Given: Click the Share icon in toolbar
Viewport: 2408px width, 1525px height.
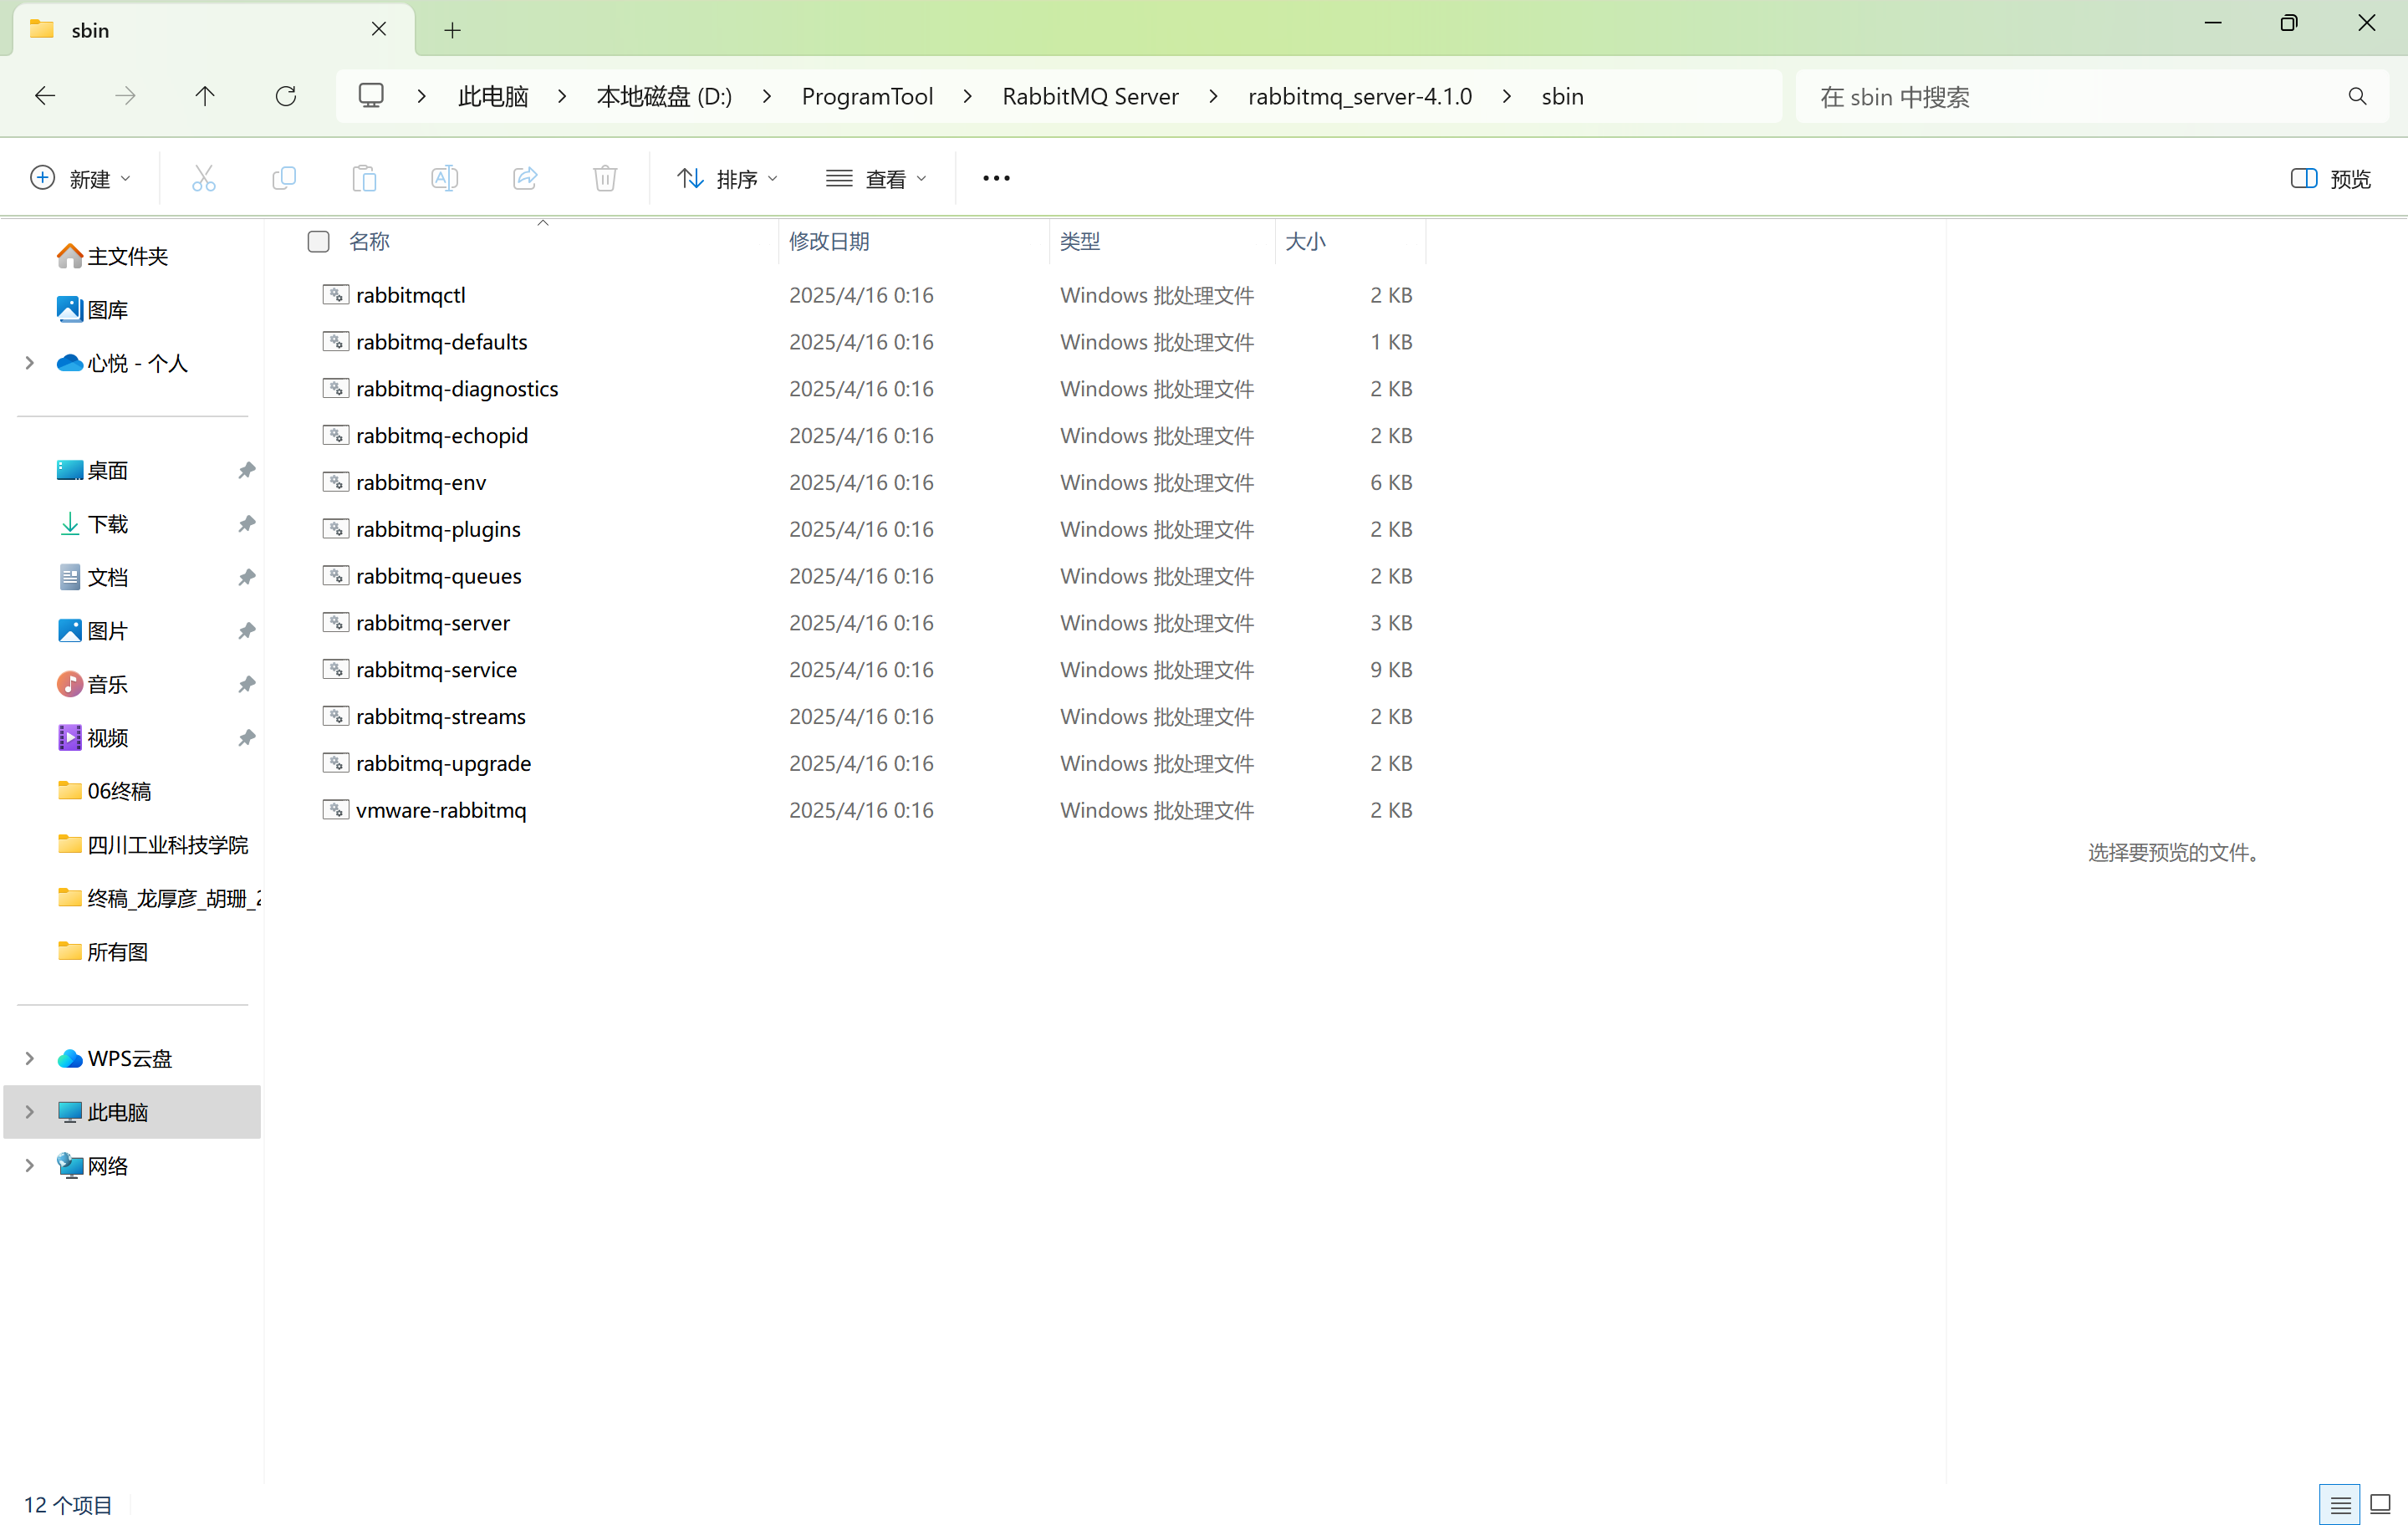Looking at the screenshot, I should (525, 178).
